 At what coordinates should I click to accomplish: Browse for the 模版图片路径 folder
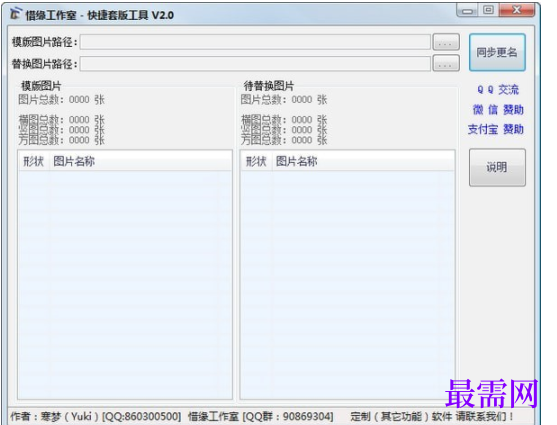pyautogui.click(x=446, y=42)
